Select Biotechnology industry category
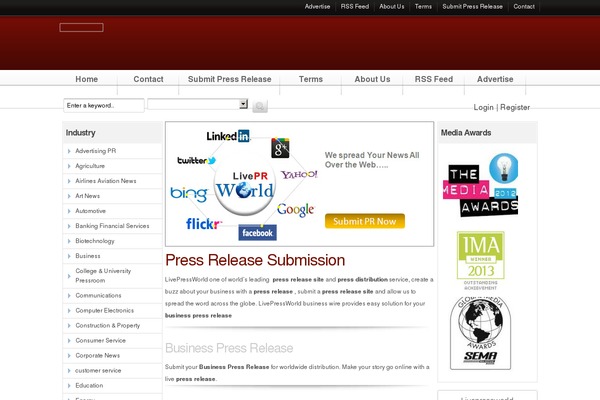 click(95, 241)
